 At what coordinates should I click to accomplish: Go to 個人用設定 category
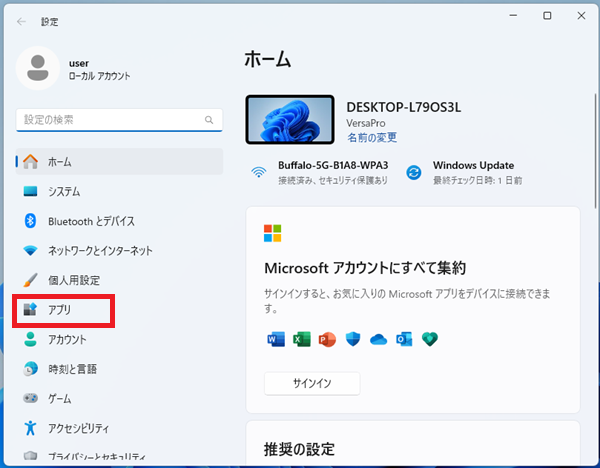point(119,280)
